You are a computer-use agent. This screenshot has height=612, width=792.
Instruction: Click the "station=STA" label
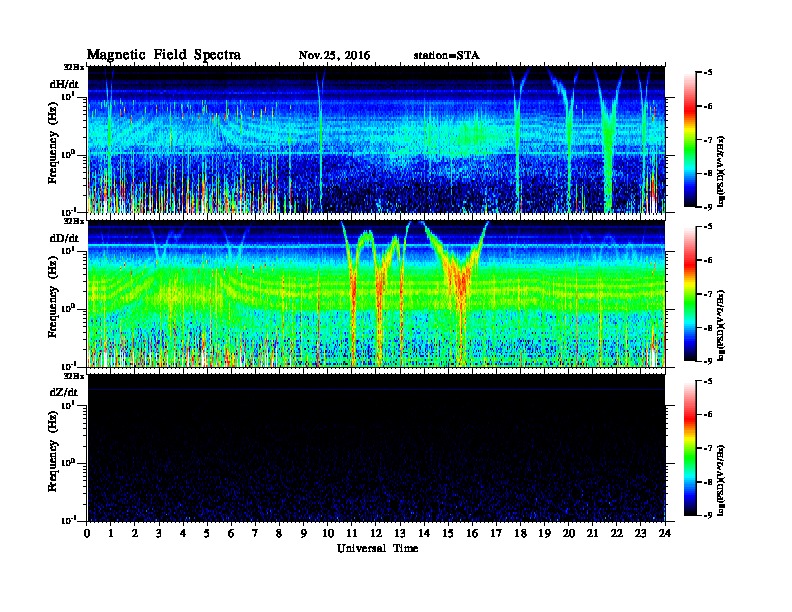[x=447, y=56]
